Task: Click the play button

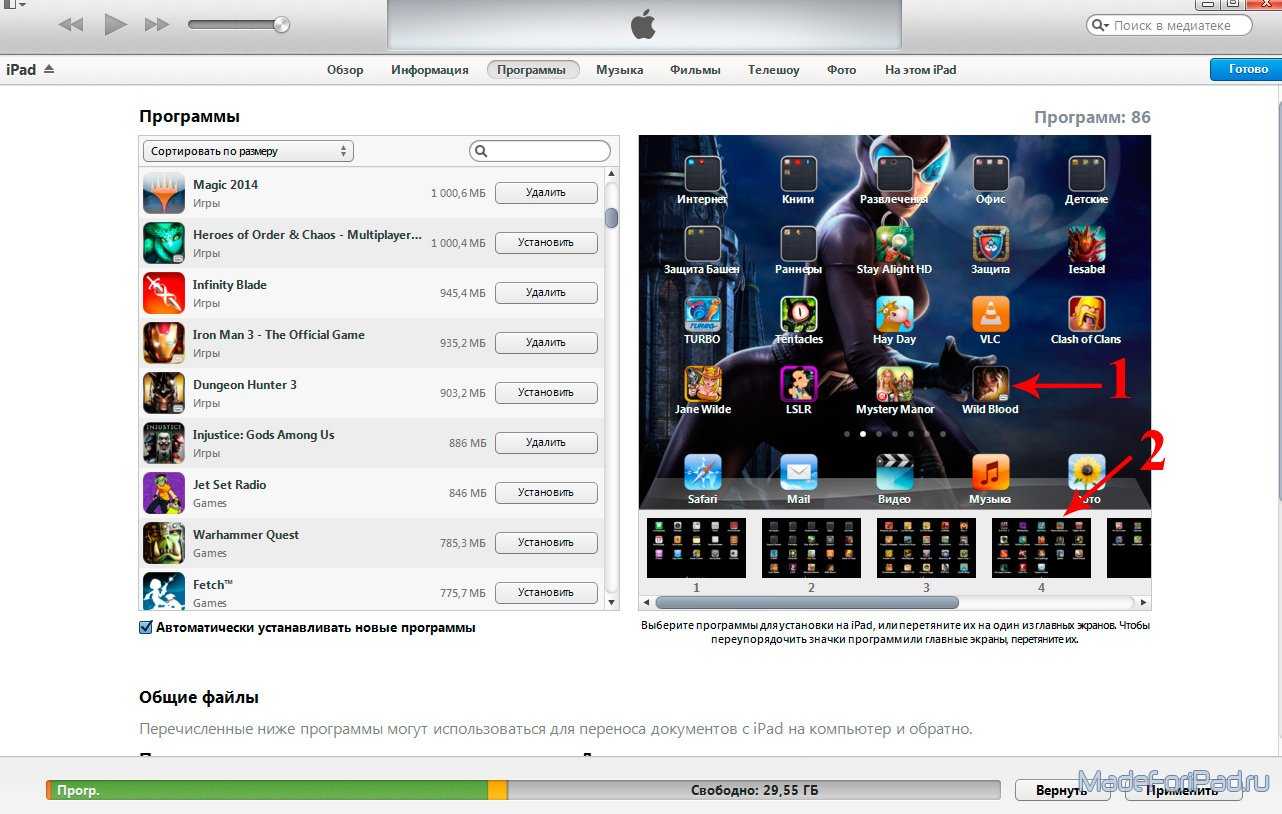Action: pyautogui.click(x=116, y=24)
